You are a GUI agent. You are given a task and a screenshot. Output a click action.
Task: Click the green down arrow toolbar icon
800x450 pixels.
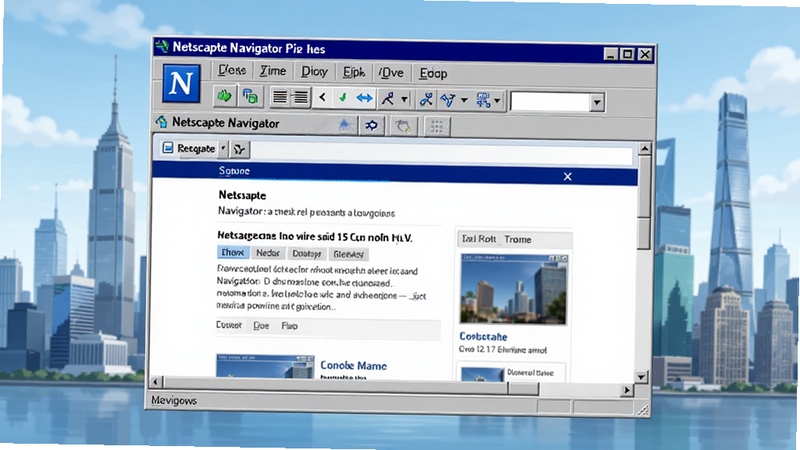(x=343, y=97)
